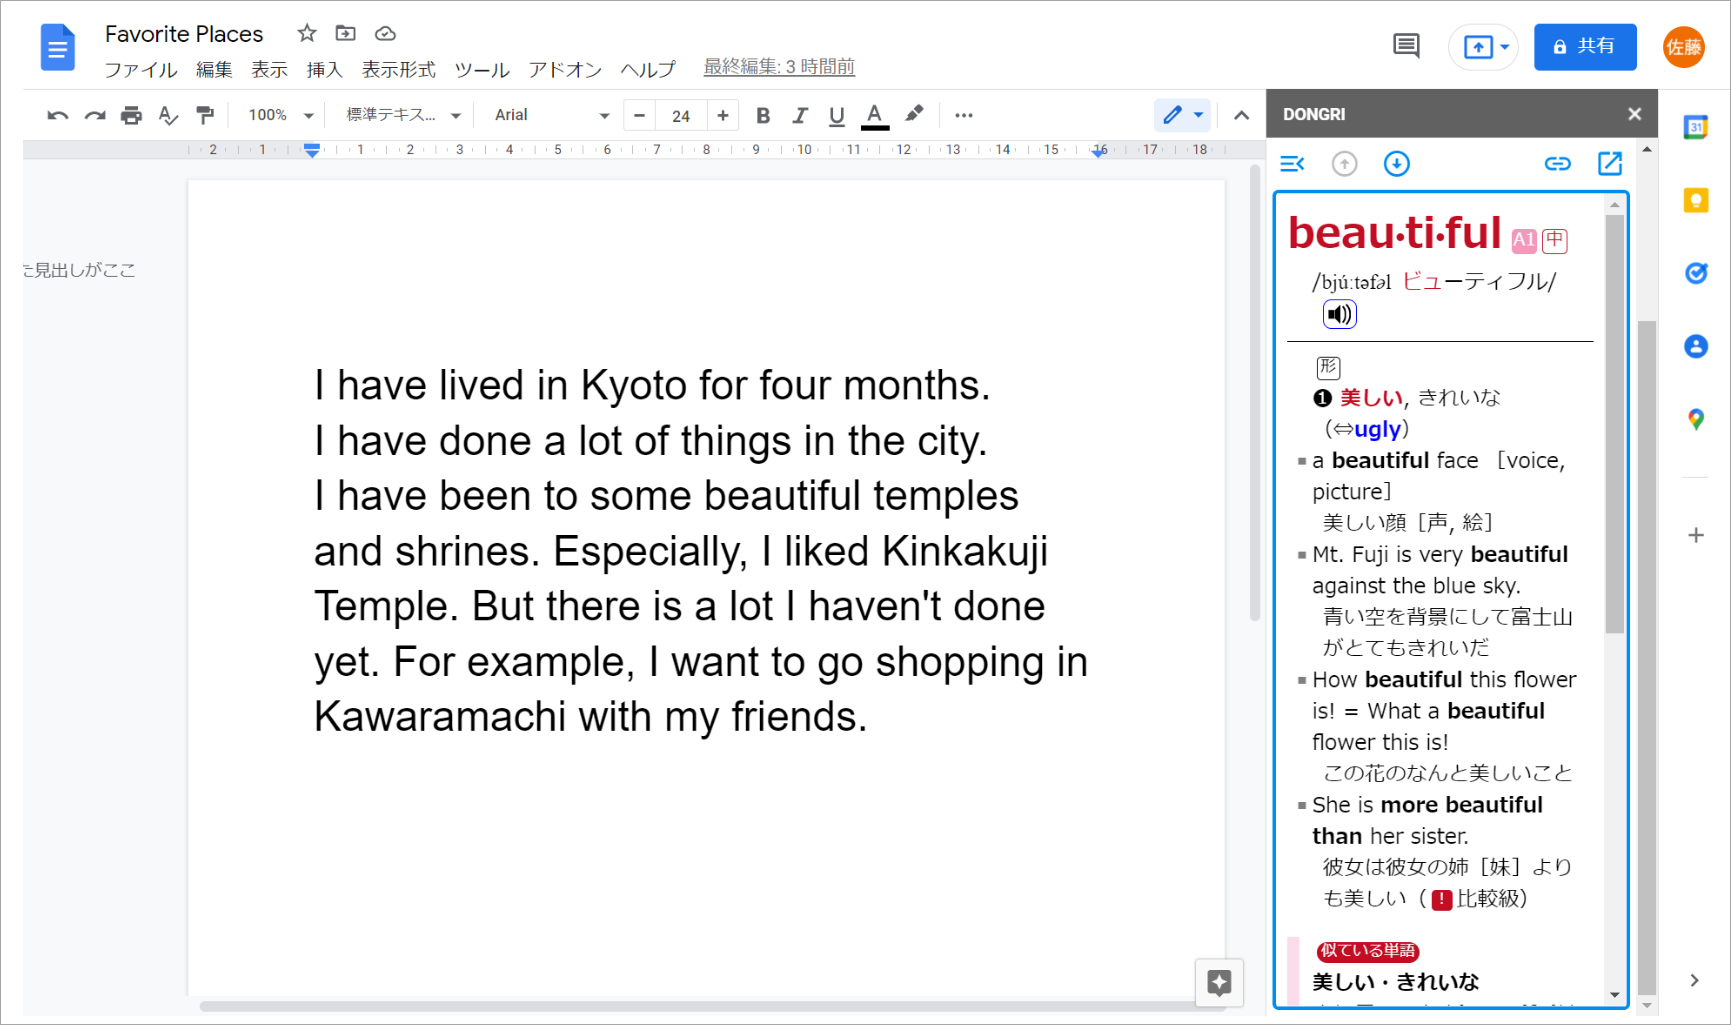Follow the ugly antonym link
Screen dimensions: 1731x1025
[1378, 429]
